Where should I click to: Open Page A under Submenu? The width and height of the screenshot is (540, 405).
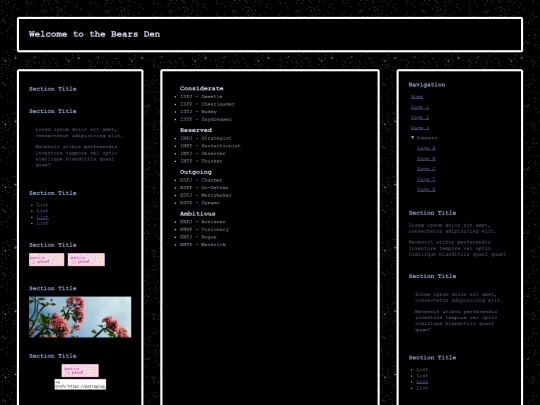tap(426, 148)
